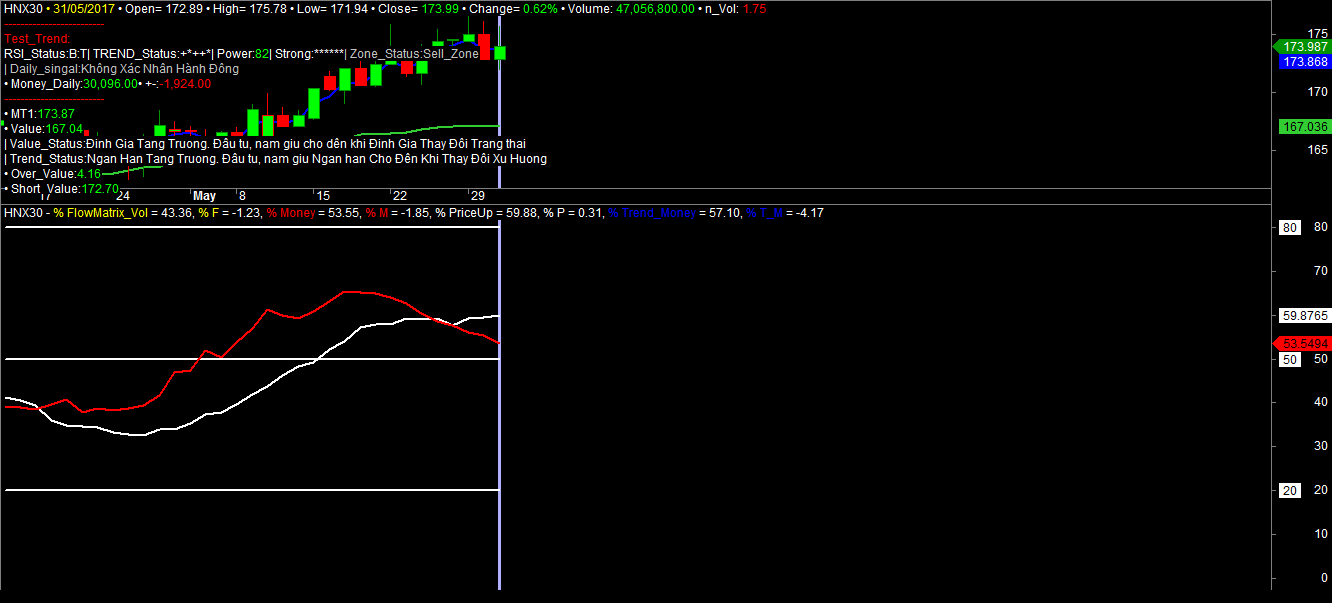Click the white 59.8765 PriceUp tag
This screenshot has height=603, width=1332.
1304,315
